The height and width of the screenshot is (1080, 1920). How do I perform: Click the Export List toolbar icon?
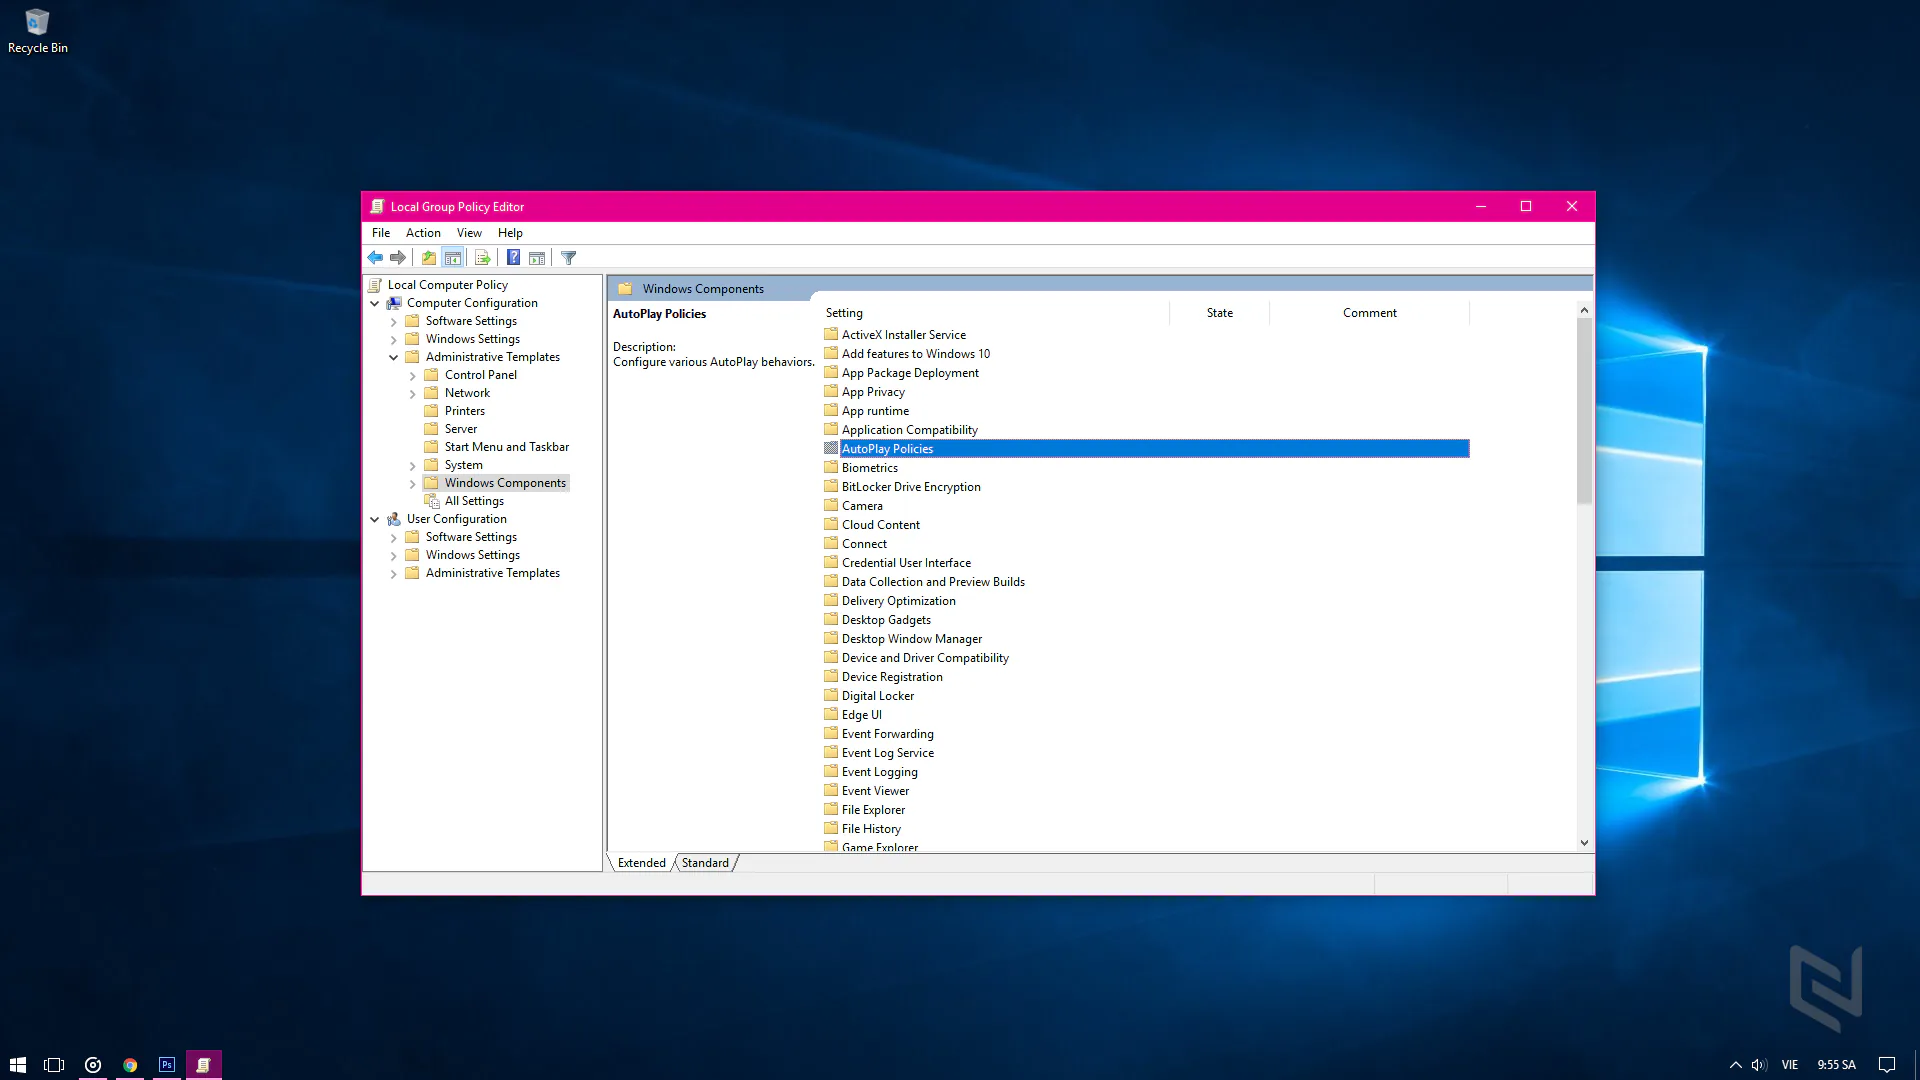click(x=483, y=258)
